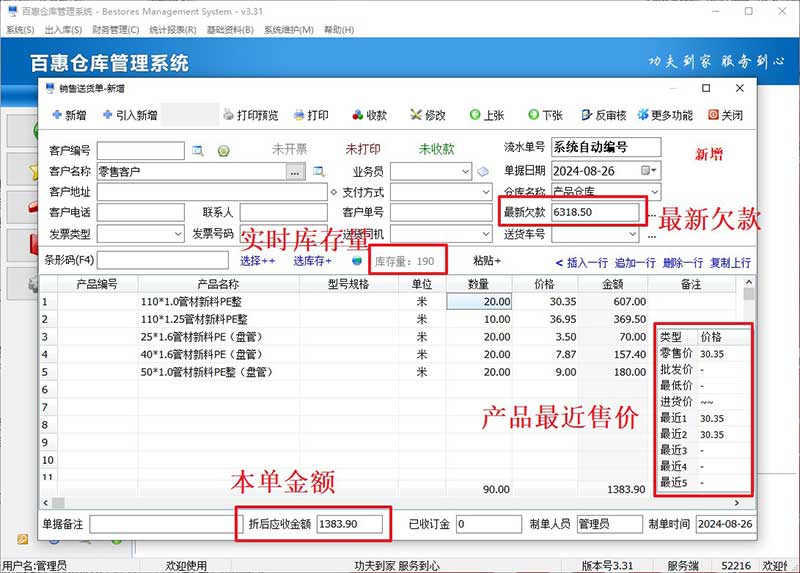The height and width of the screenshot is (573, 800).
Task: Click the 修改 edit button
Action: point(429,115)
